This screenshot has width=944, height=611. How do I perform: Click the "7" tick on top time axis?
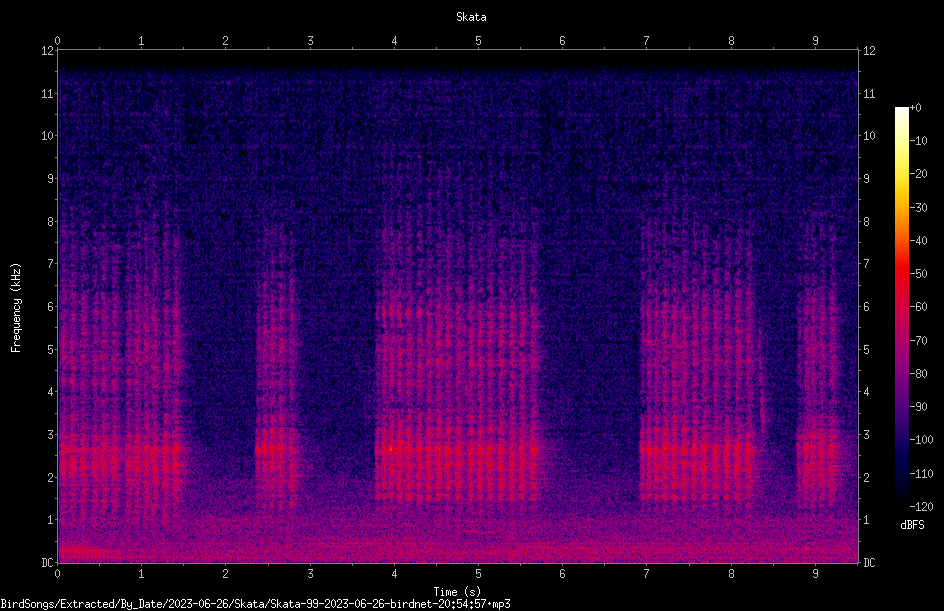tap(647, 41)
